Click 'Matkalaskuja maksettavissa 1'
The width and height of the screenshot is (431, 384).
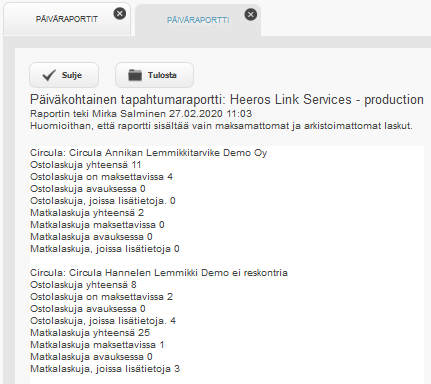pyautogui.click(x=97, y=345)
